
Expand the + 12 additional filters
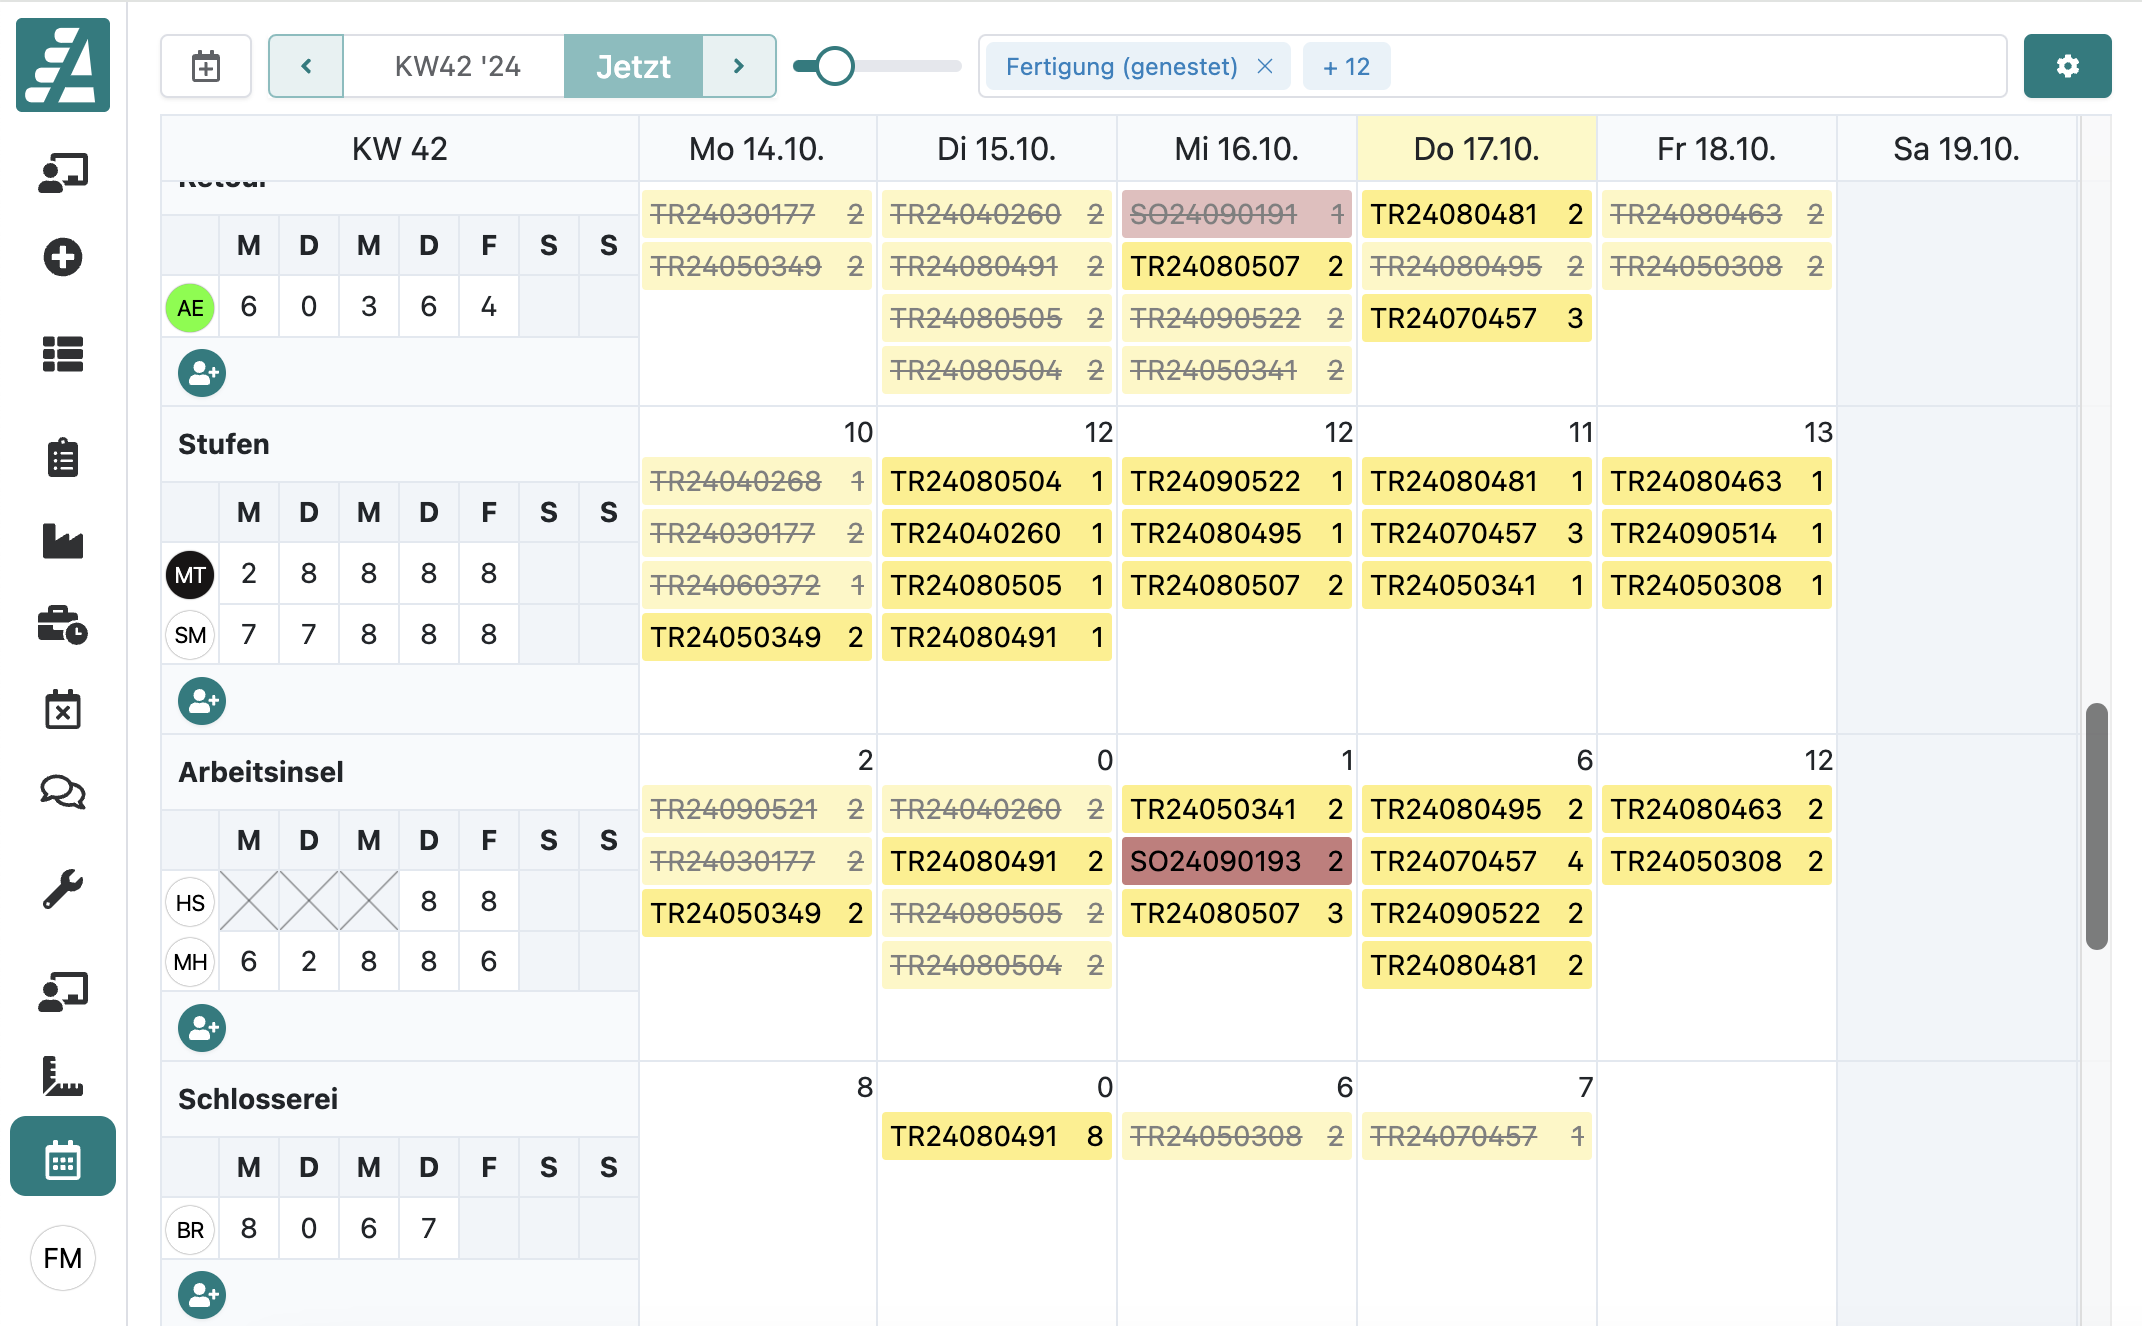(1346, 66)
